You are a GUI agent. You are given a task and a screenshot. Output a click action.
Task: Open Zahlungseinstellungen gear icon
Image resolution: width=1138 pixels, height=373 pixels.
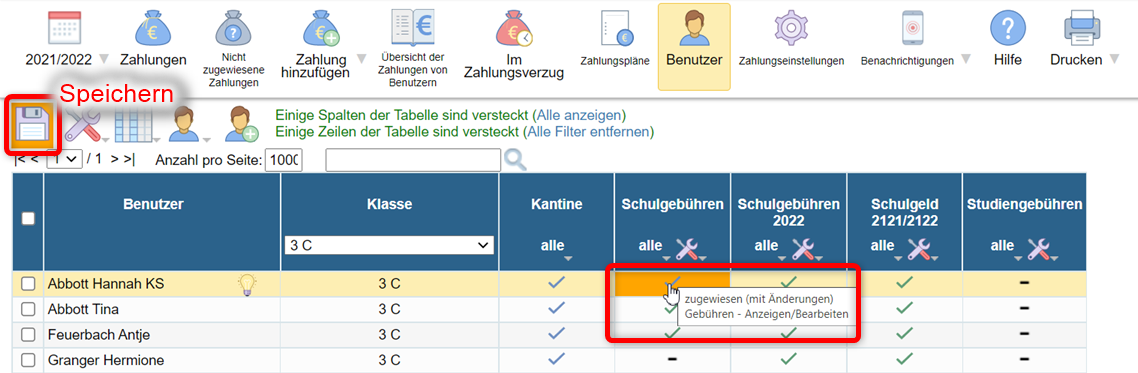(x=790, y=30)
